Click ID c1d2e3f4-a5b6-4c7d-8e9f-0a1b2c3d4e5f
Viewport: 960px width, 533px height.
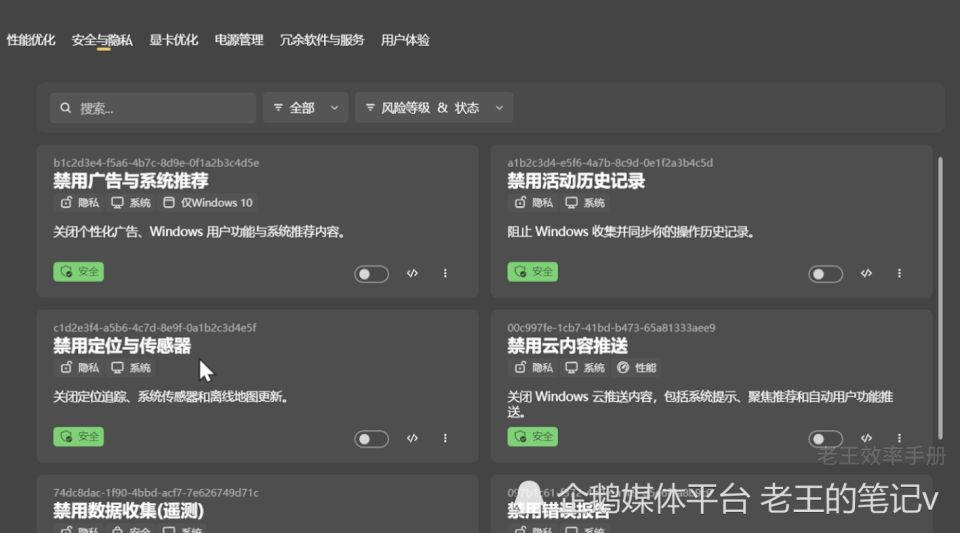pyautogui.click(x=155, y=328)
